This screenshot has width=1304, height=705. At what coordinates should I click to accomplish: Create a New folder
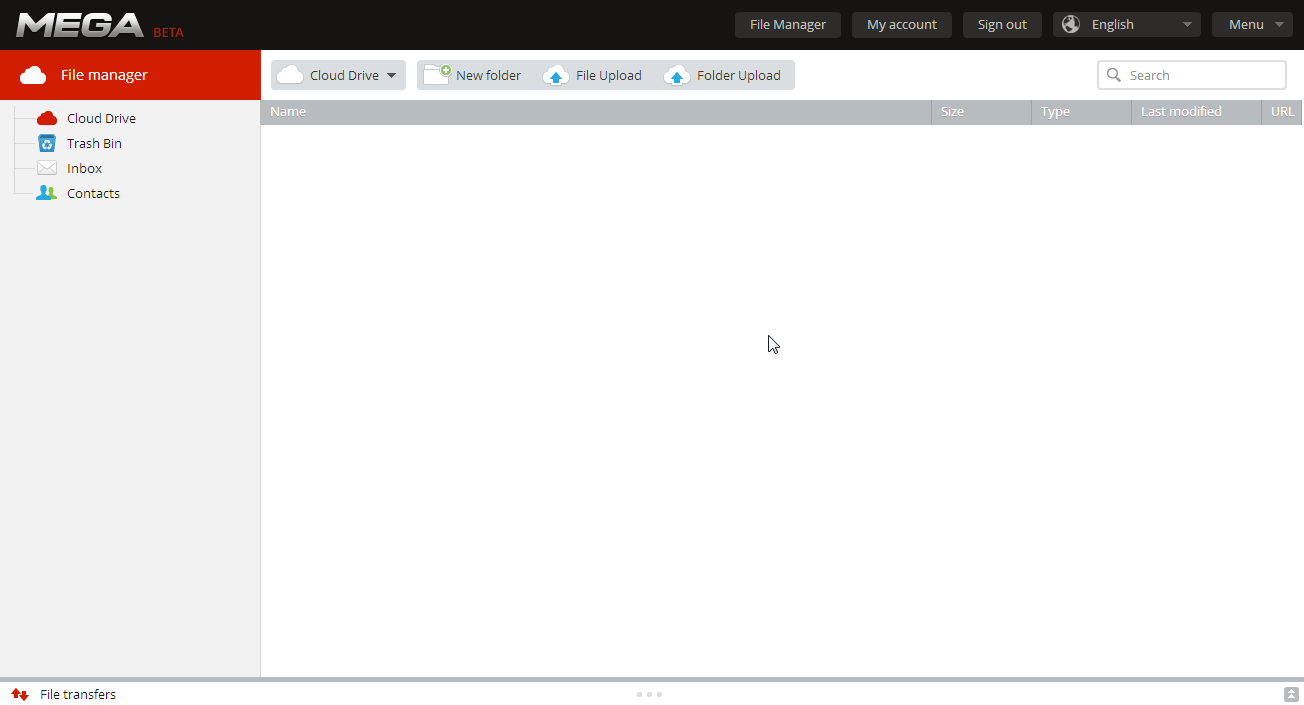[x=473, y=75]
